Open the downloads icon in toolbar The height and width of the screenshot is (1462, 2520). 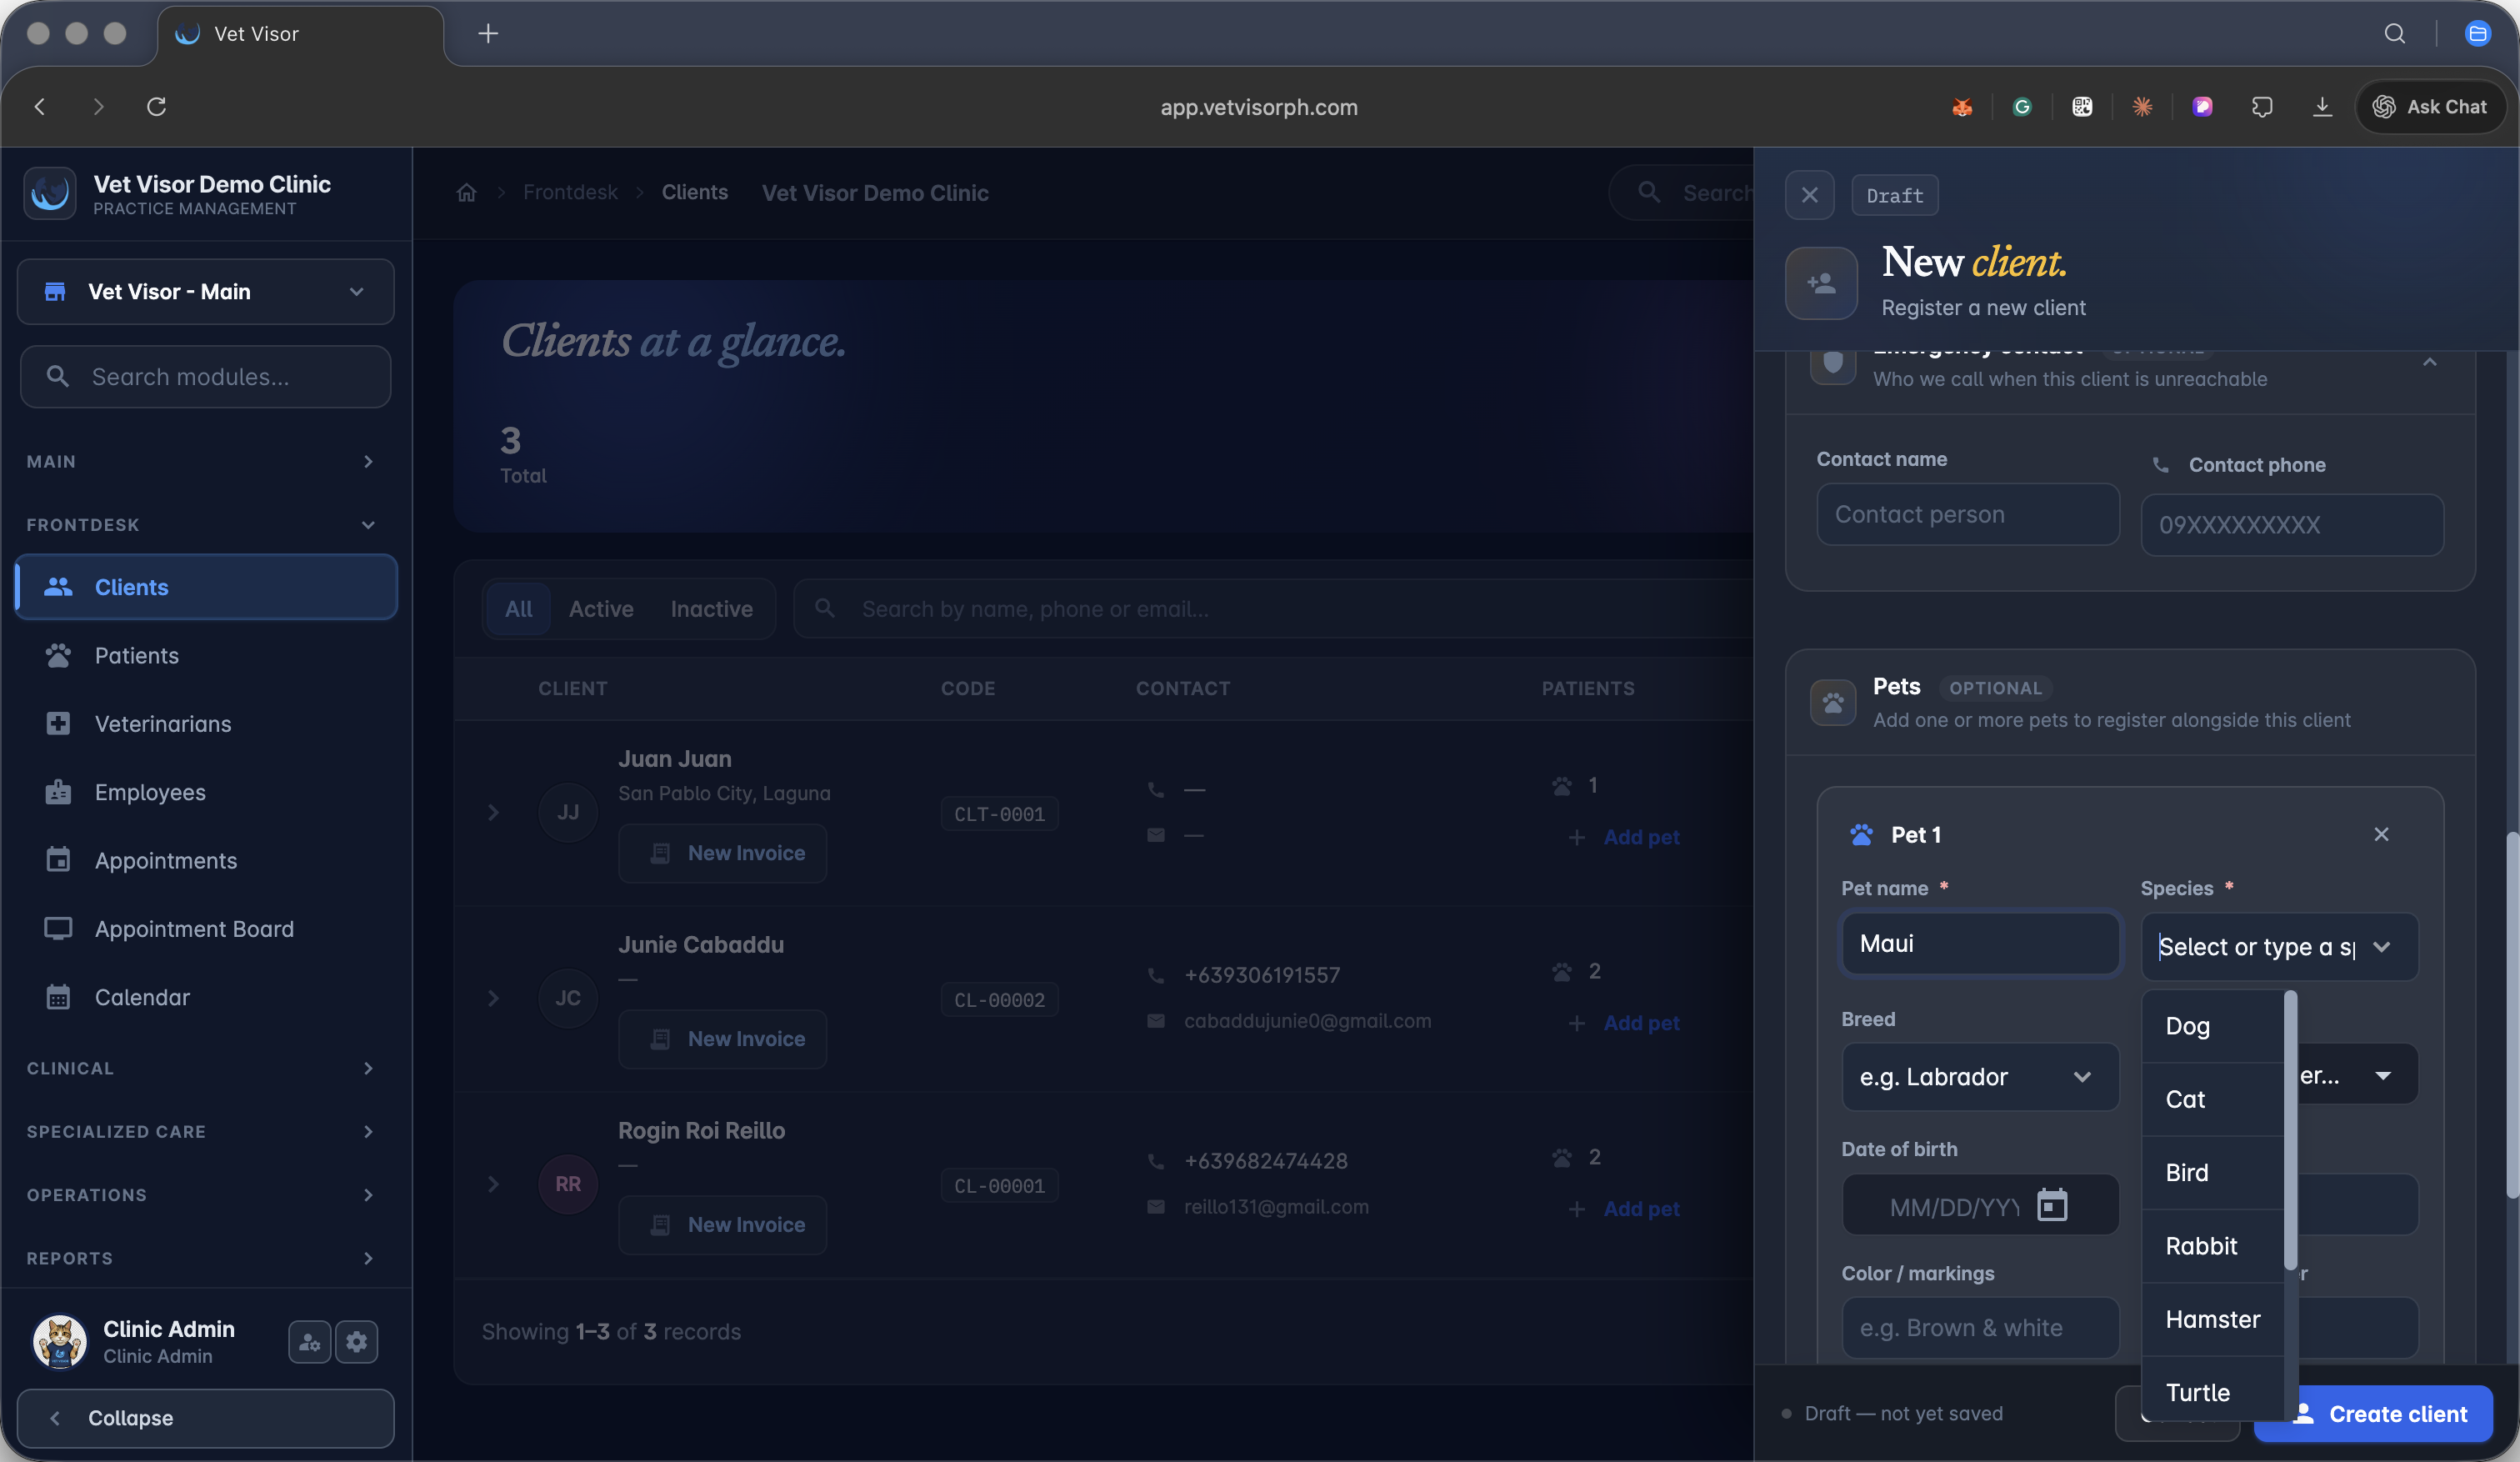tap(2322, 107)
